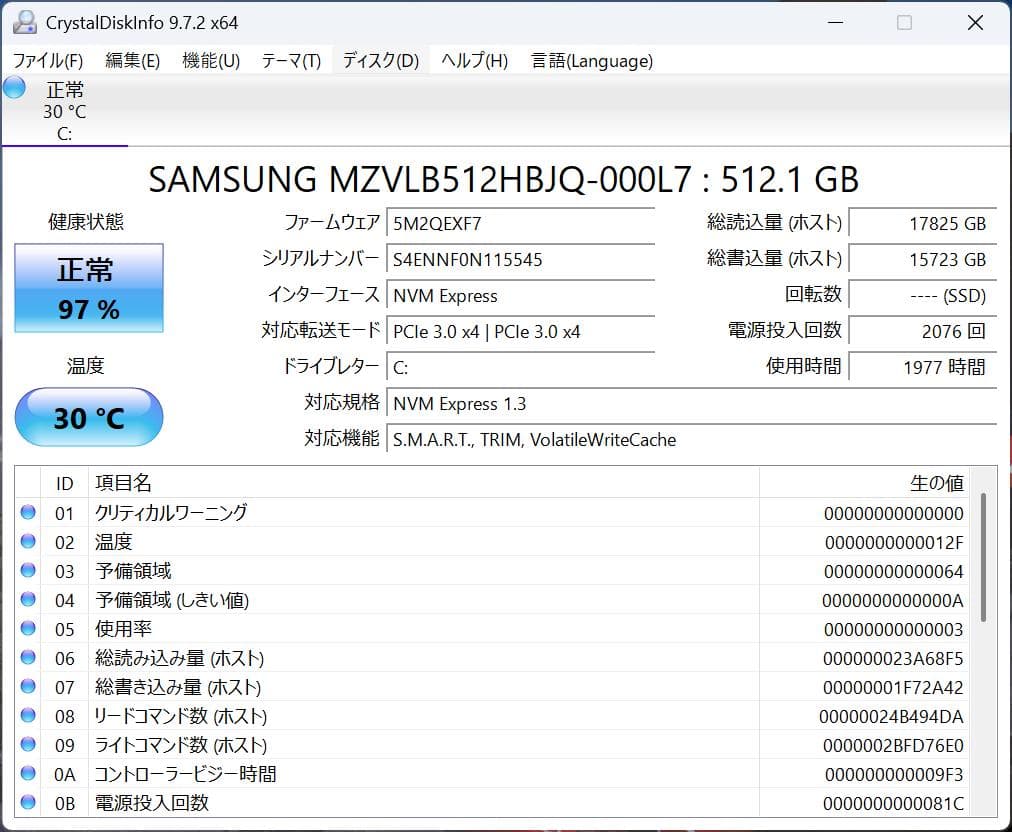Screen dimensions: 1012x832
Task: Click the status icon next to 予備領域
Action: [x=29, y=571]
